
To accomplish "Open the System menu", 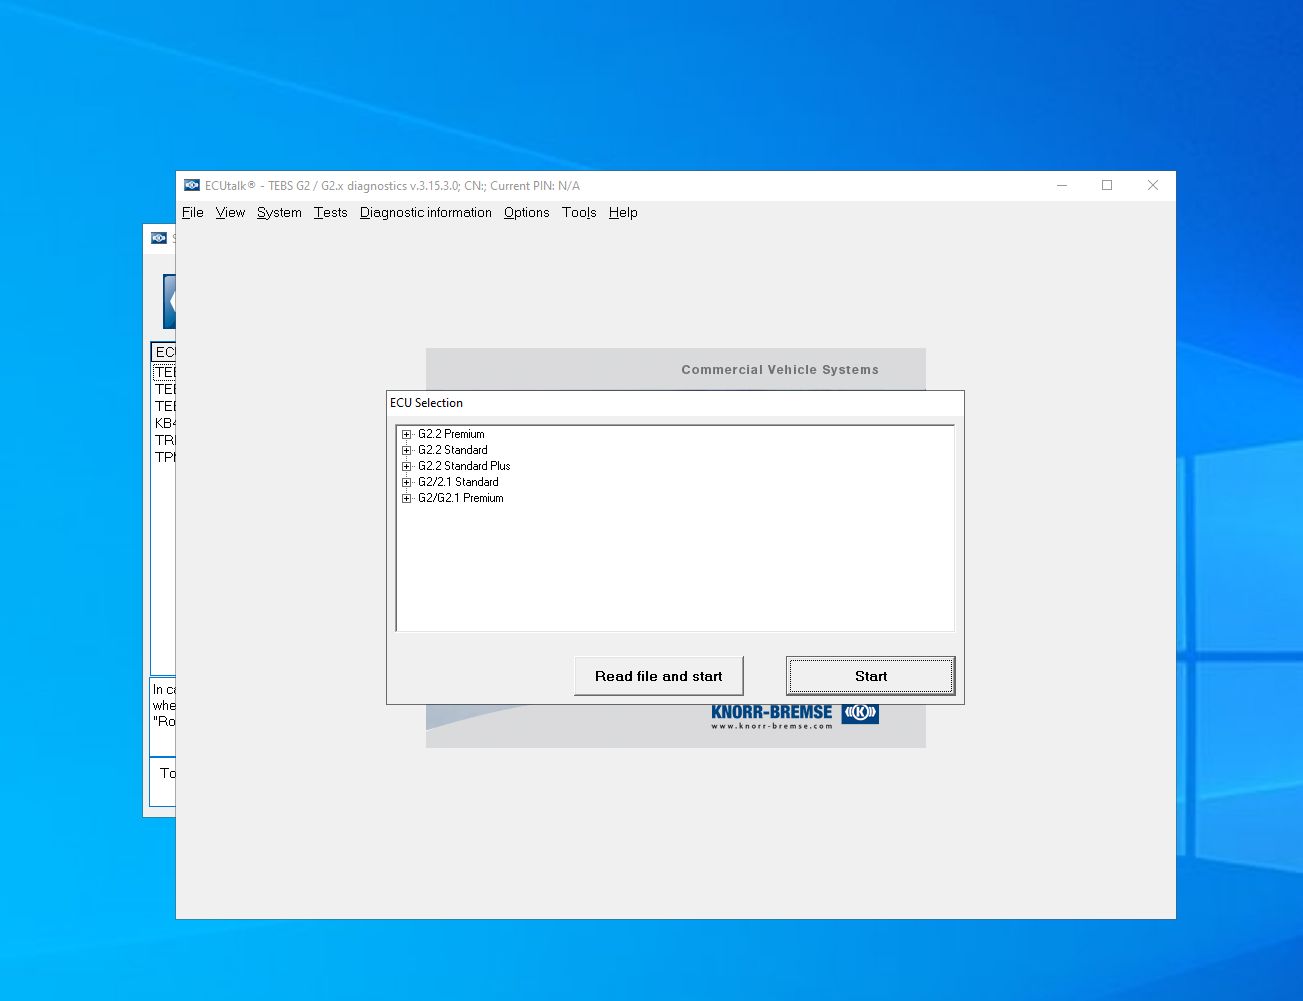I will (x=278, y=212).
